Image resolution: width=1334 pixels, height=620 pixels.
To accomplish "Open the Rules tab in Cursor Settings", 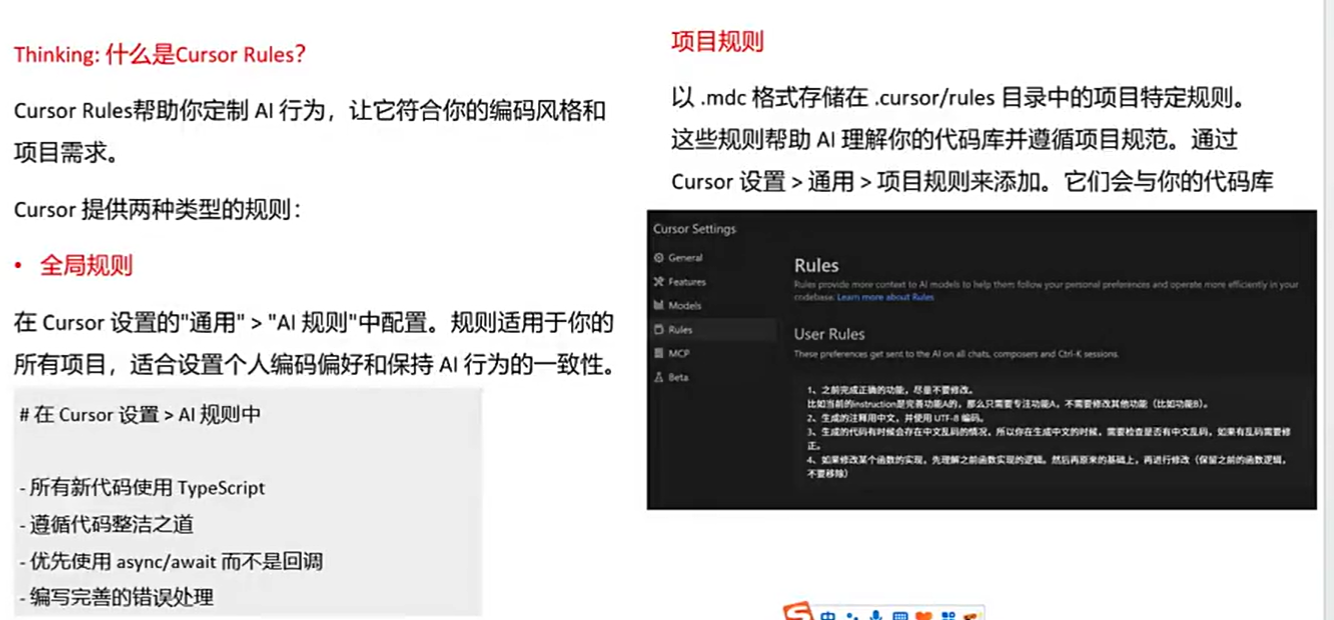I will coord(712,330).
